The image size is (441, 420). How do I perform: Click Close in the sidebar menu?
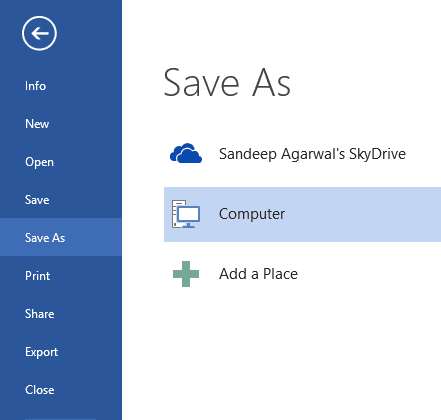click(x=61, y=390)
